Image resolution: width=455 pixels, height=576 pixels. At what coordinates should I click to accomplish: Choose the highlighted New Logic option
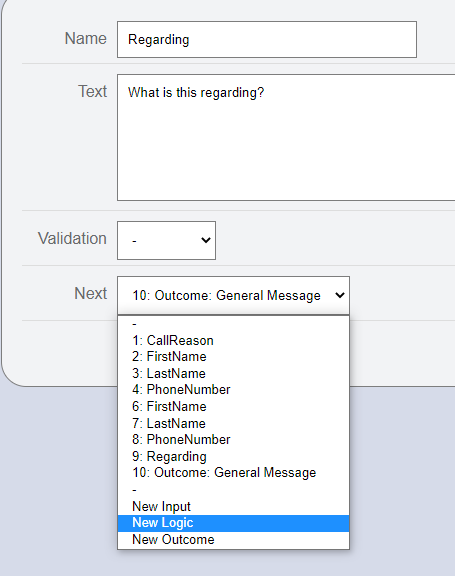point(233,523)
